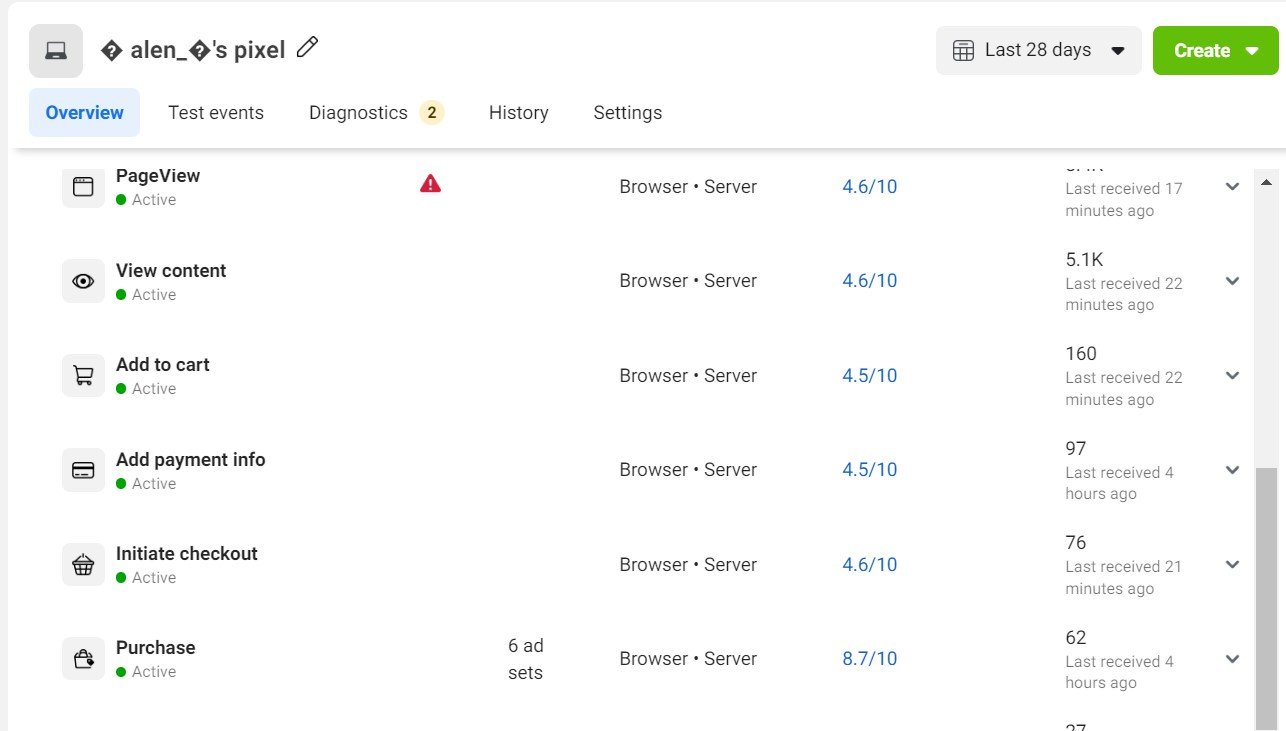The image size is (1286, 731).
Task: Expand the Initiate checkout event row
Action: (x=1232, y=565)
